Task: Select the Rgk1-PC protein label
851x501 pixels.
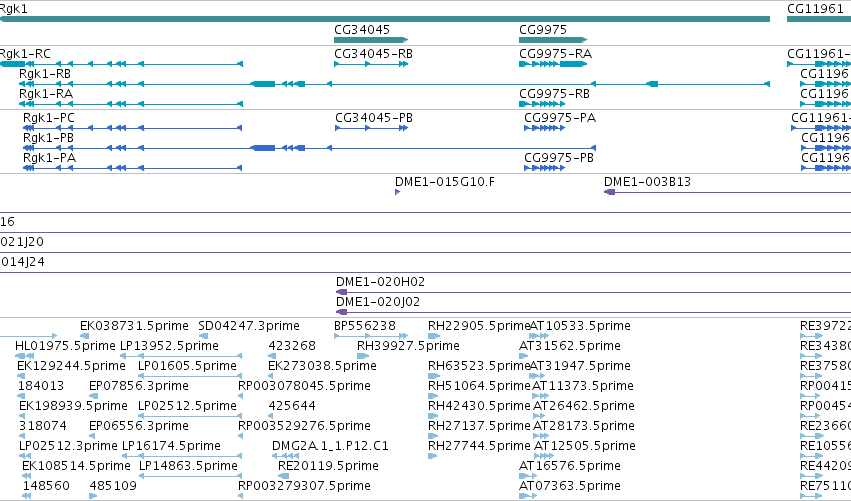Action: pyautogui.click(x=49, y=118)
